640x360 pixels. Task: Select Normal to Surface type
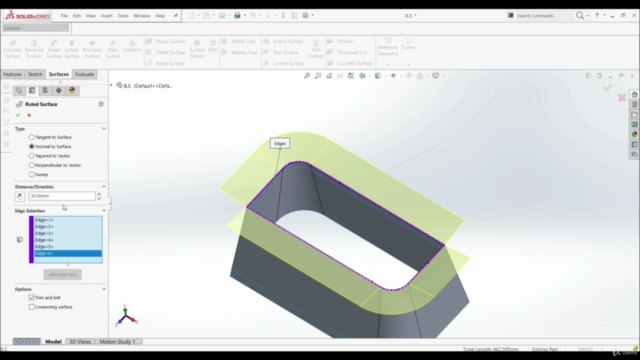click(31, 147)
